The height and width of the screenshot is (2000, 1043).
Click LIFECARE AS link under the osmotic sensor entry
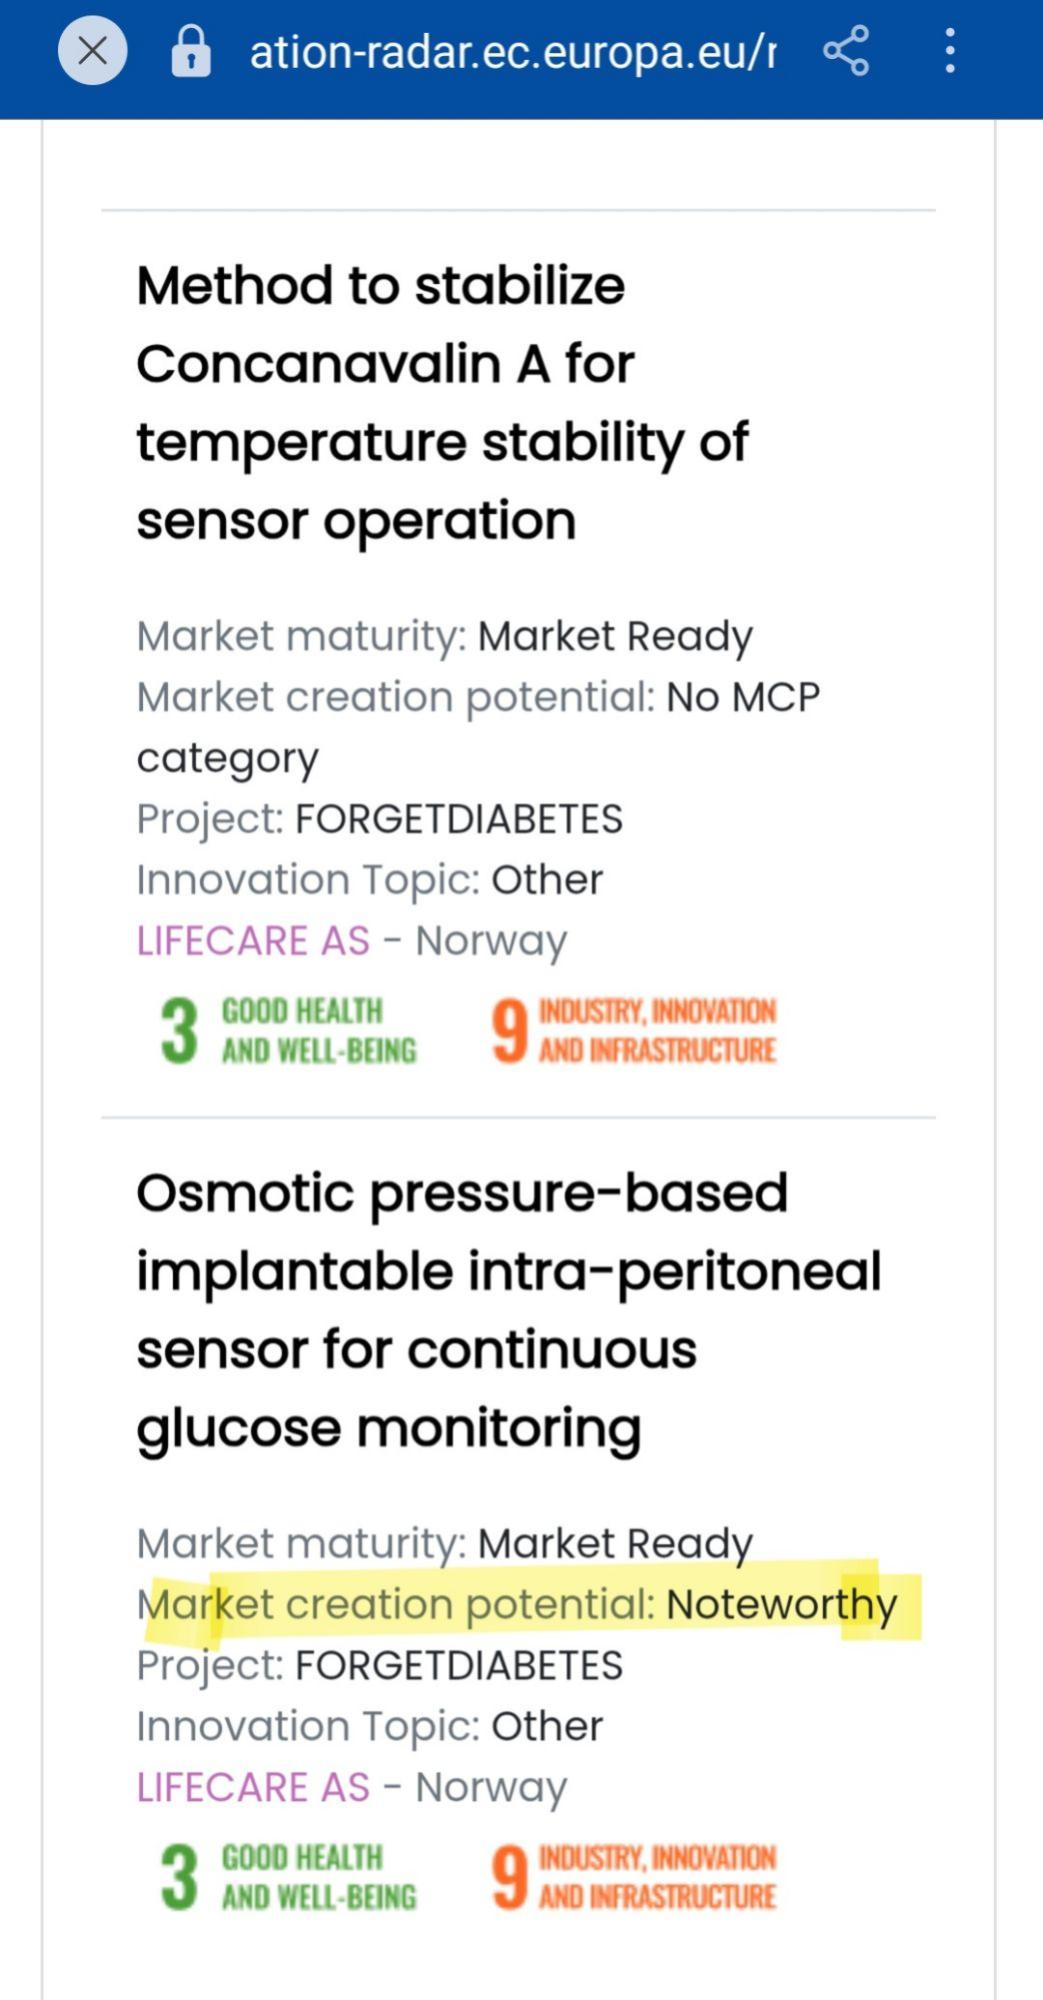click(x=253, y=1787)
